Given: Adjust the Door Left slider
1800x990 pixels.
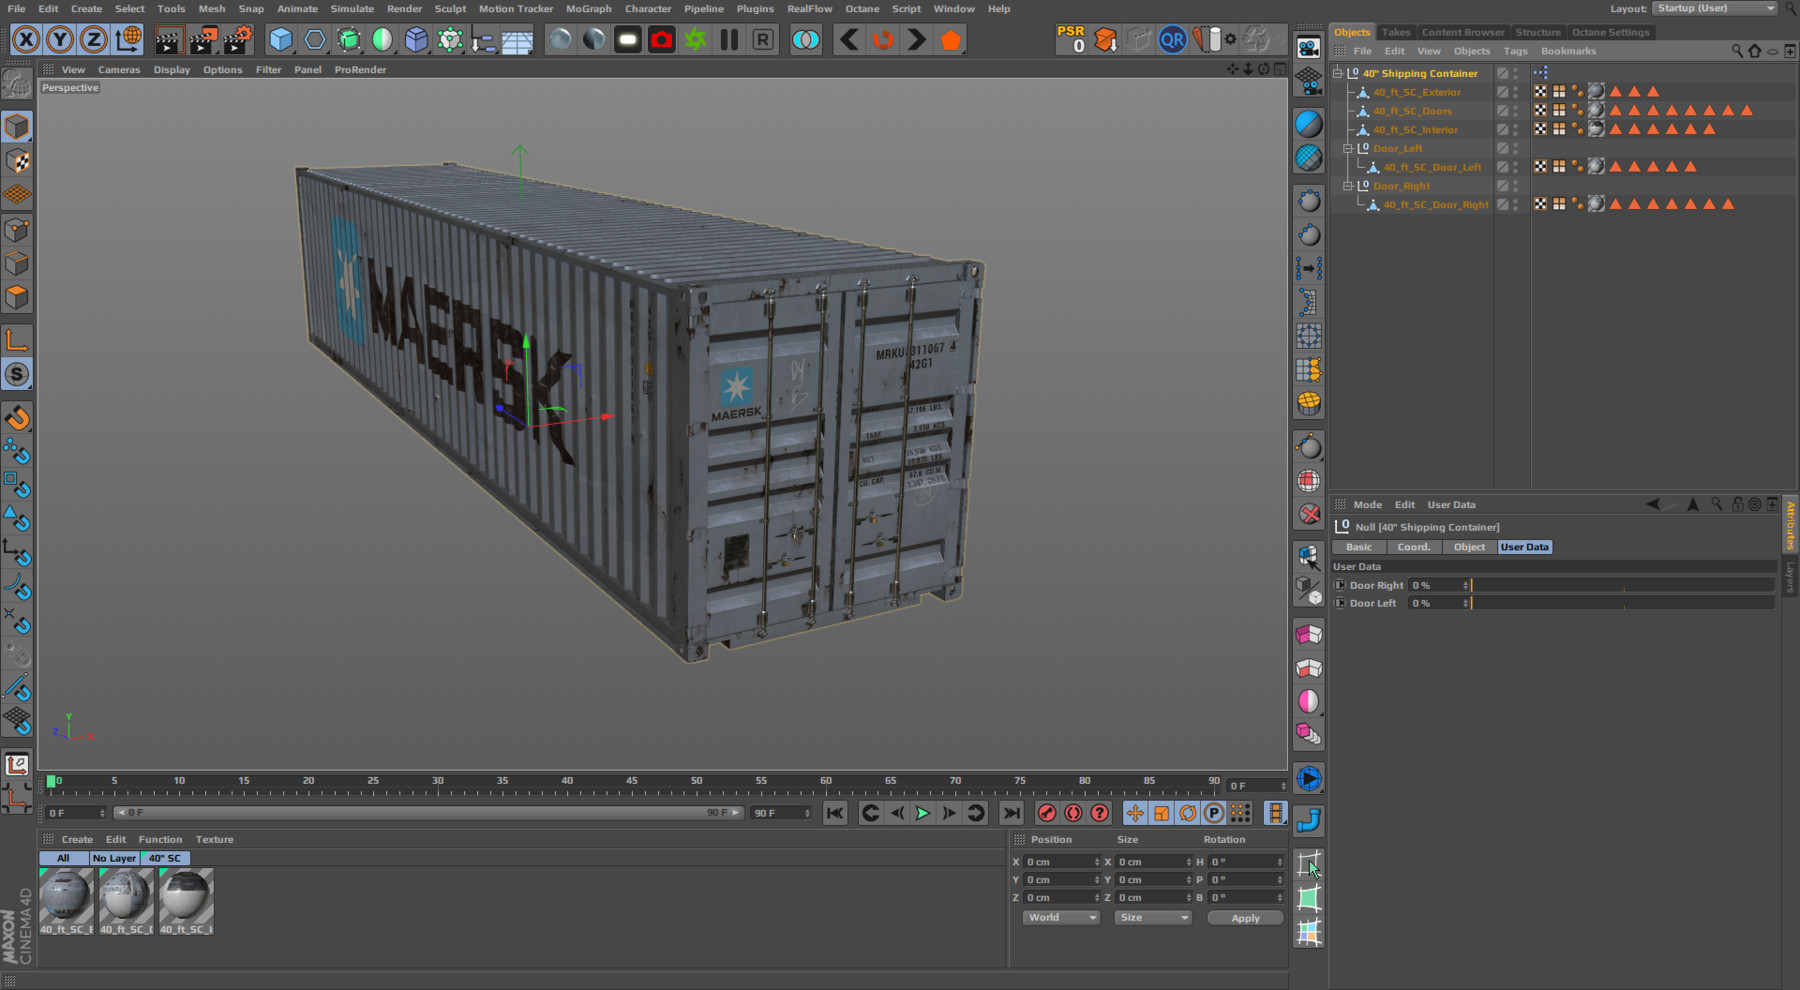Looking at the screenshot, I should [1623, 603].
